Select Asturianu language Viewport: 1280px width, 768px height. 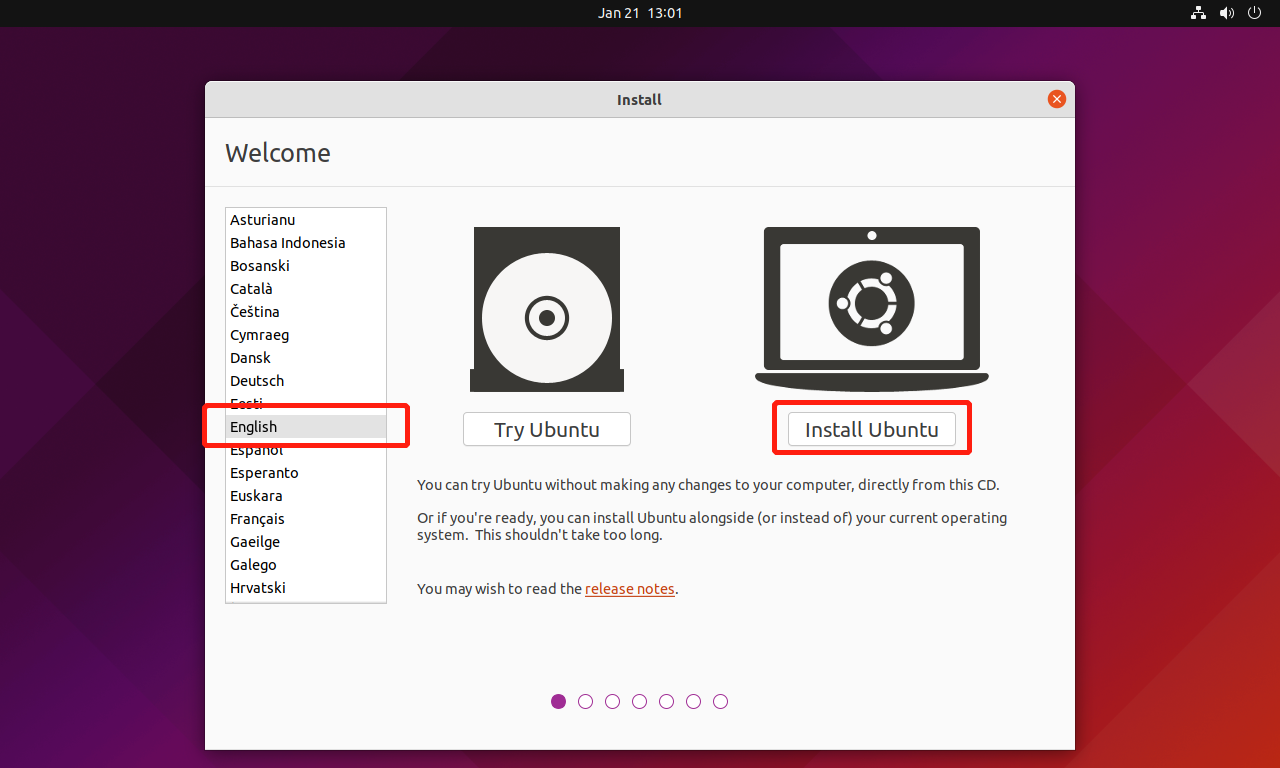click(x=306, y=220)
